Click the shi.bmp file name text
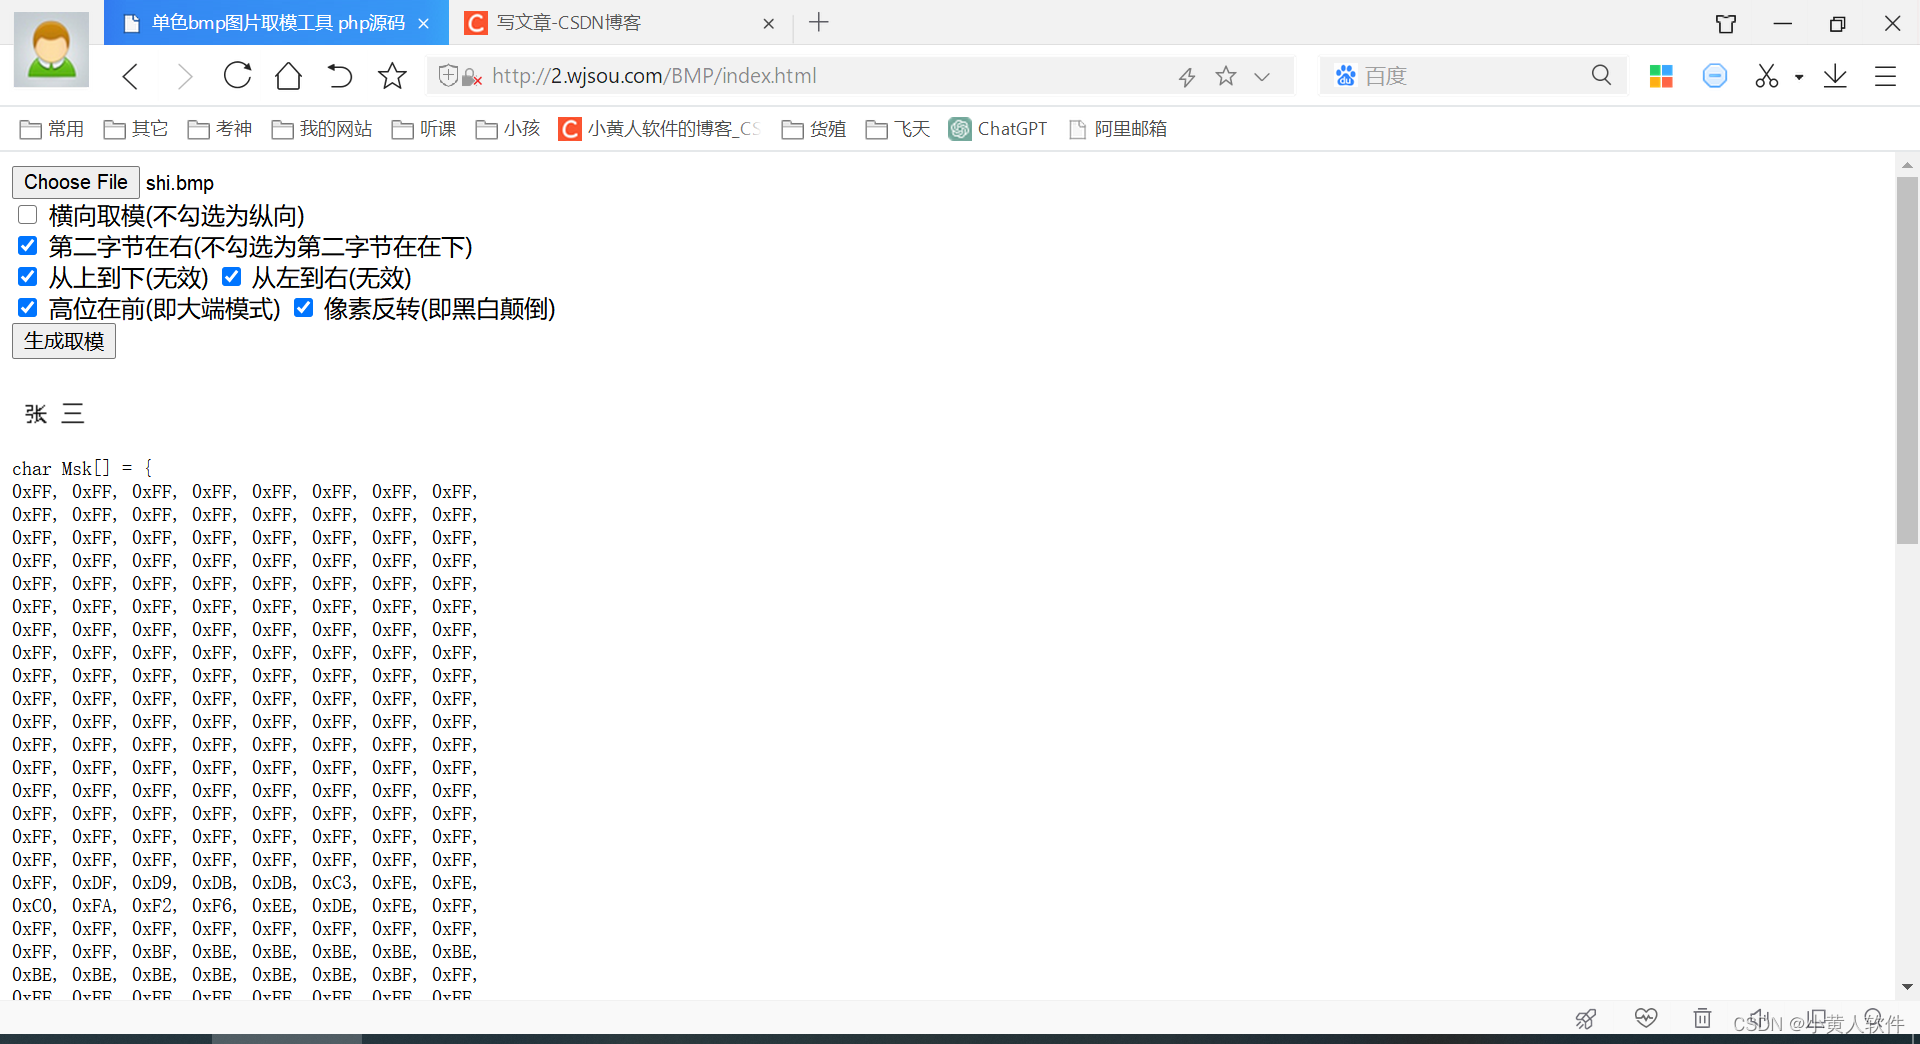Image resolution: width=1920 pixels, height=1044 pixels. click(180, 183)
